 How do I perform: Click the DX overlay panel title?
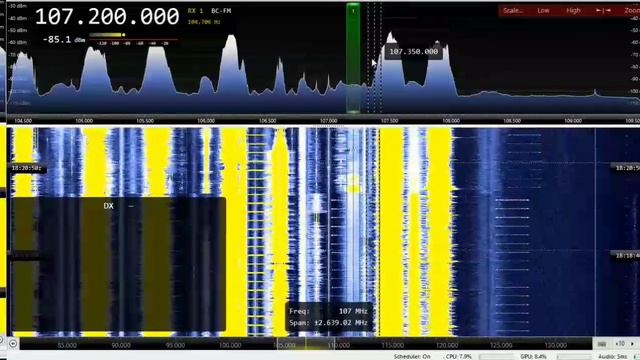point(108,206)
